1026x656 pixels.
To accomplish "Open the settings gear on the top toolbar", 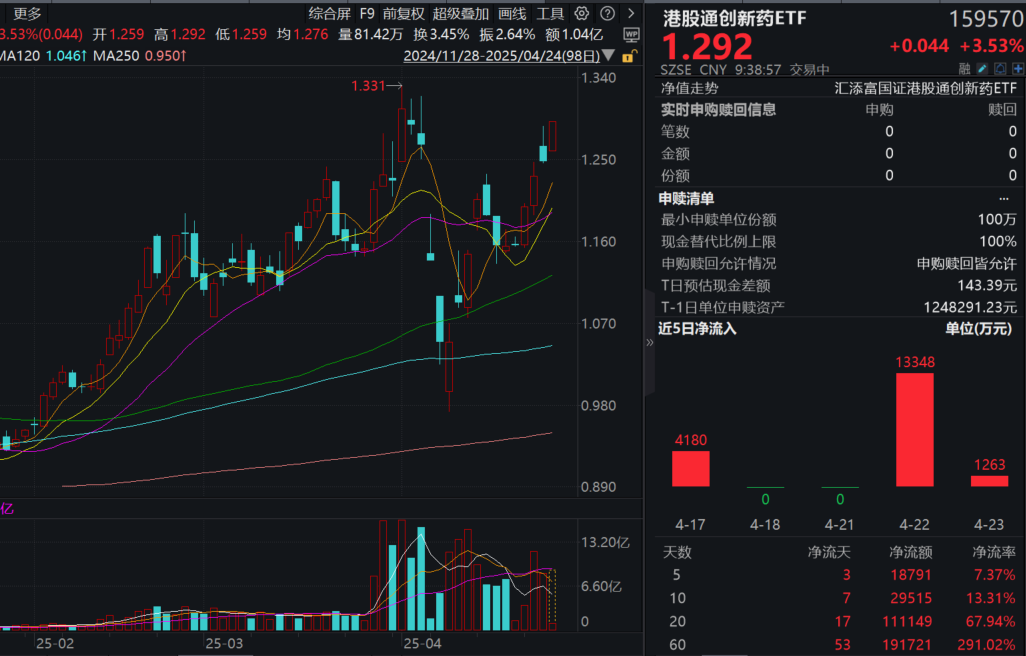I will click(x=583, y=14).
